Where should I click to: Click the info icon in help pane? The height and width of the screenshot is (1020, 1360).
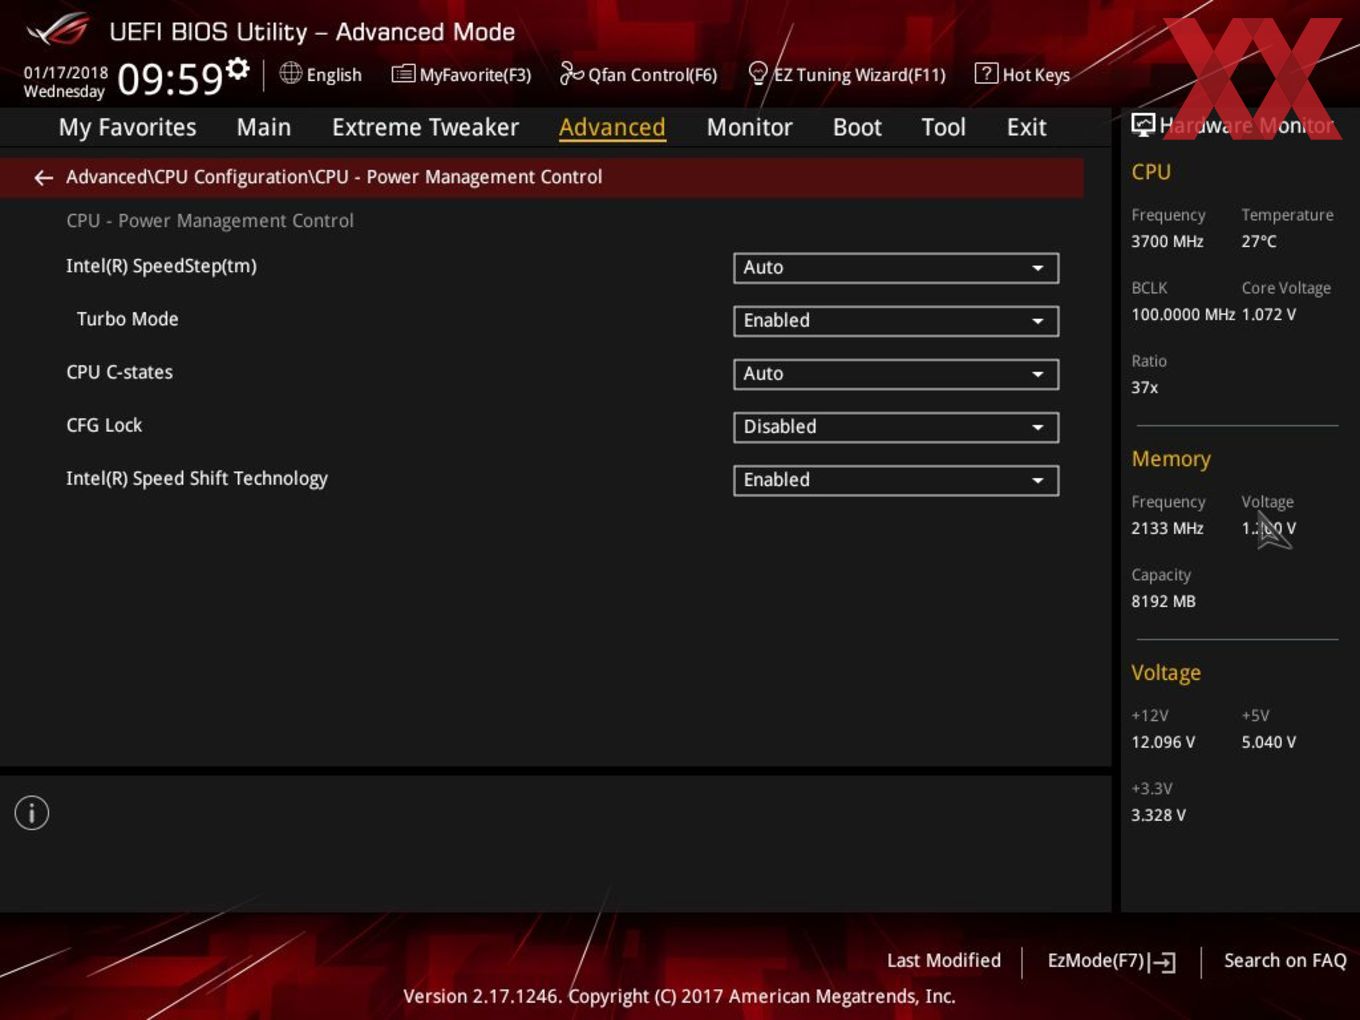pyautogui.click(x=32, y=813)
